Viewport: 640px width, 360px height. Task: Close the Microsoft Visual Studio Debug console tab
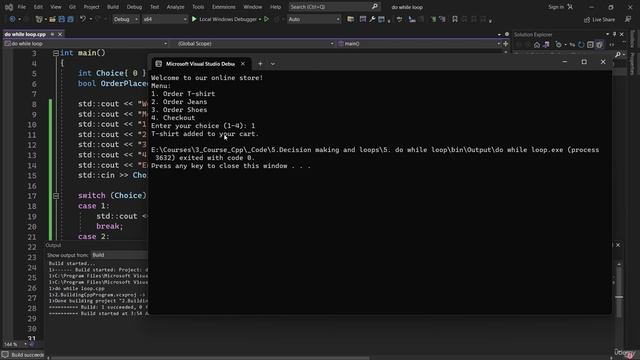pos(243,64)
